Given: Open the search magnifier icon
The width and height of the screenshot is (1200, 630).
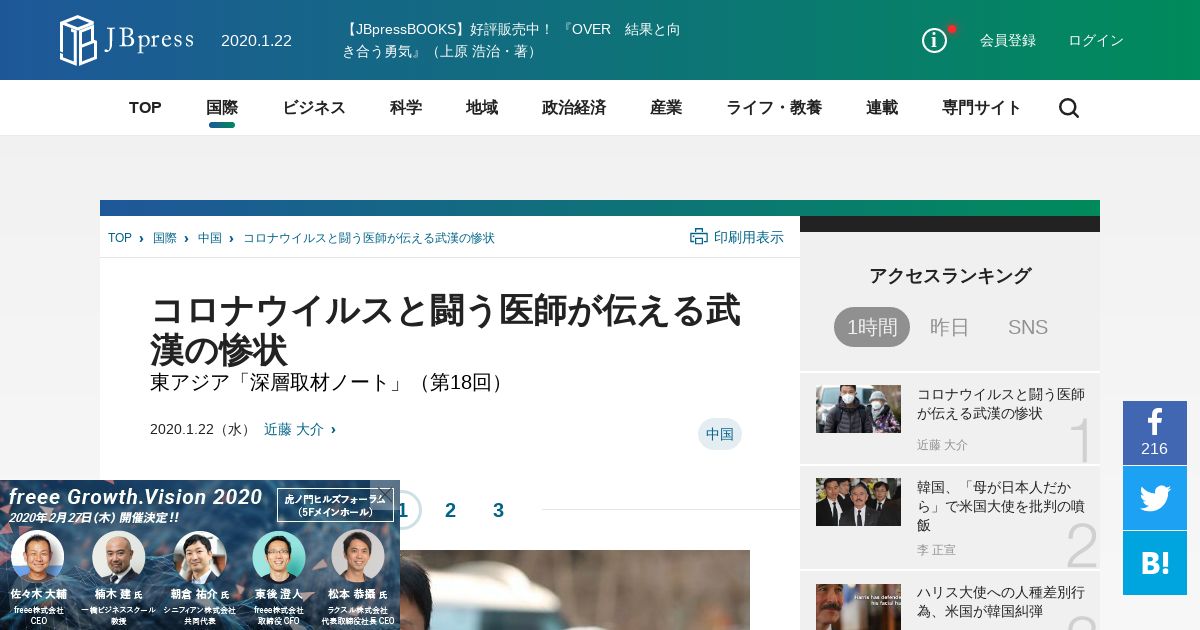Looking at the screenshot, I should [x=1068, y=108].
